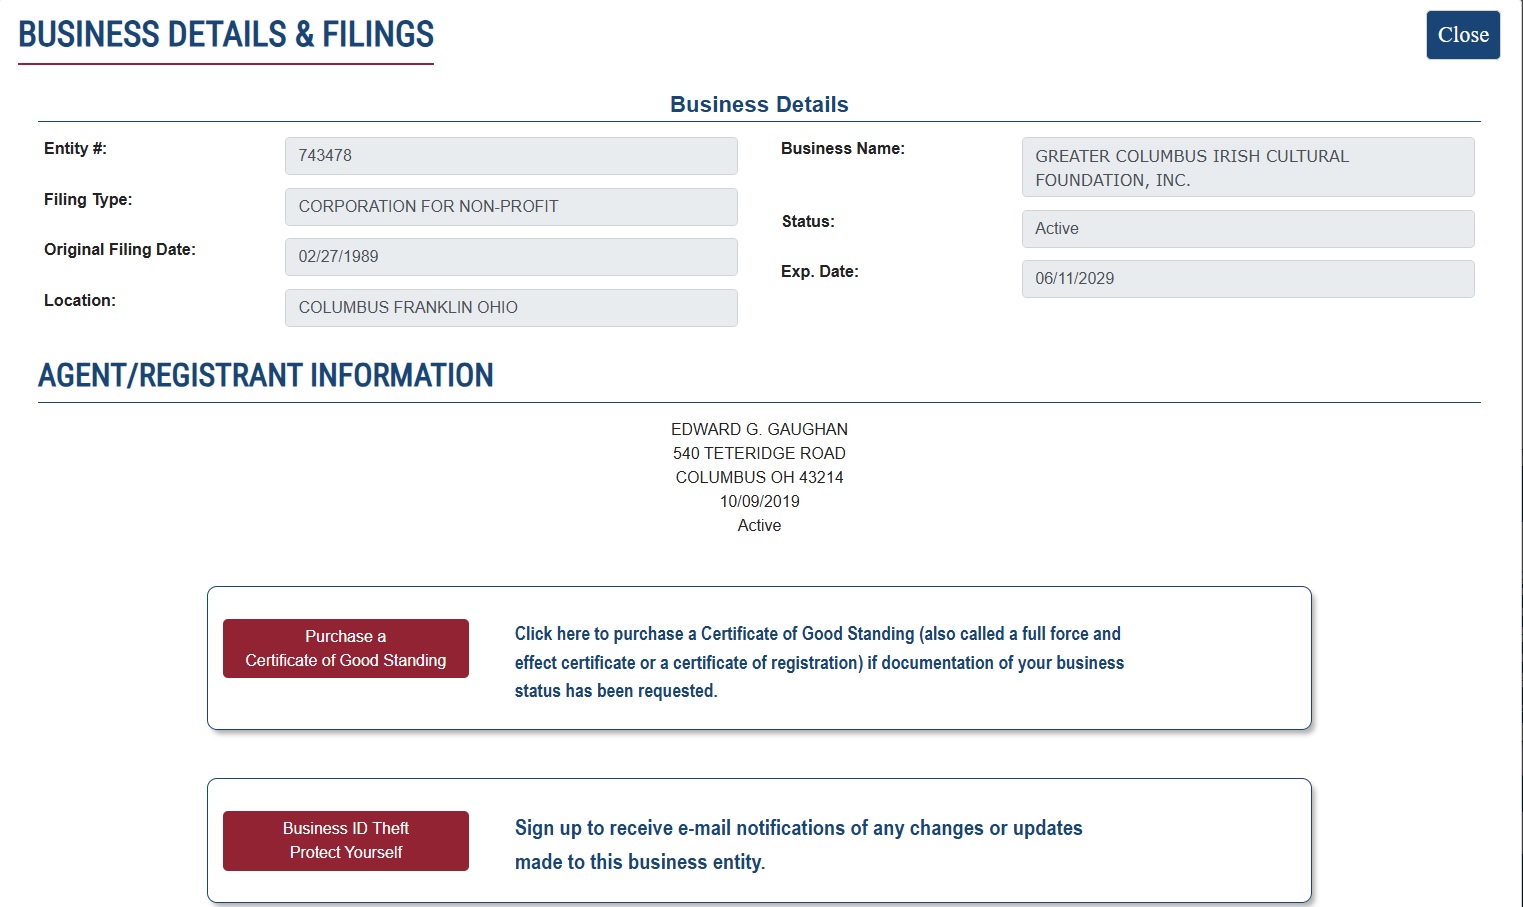
Task: Select the Entity # field showing 743478
Action: pos(511,156)
